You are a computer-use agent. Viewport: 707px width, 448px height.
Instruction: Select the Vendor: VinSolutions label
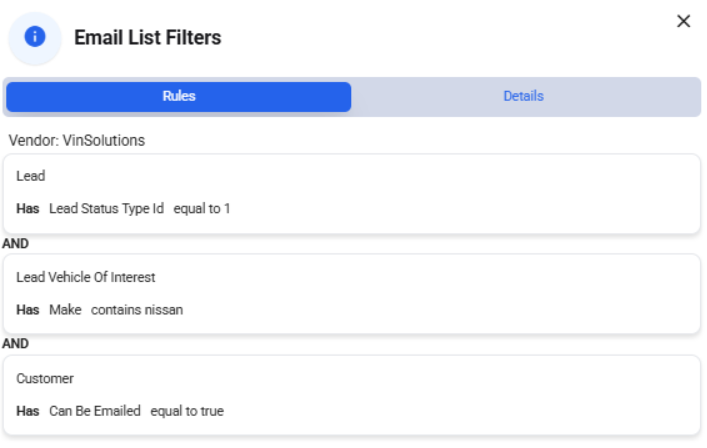[77, 141]
